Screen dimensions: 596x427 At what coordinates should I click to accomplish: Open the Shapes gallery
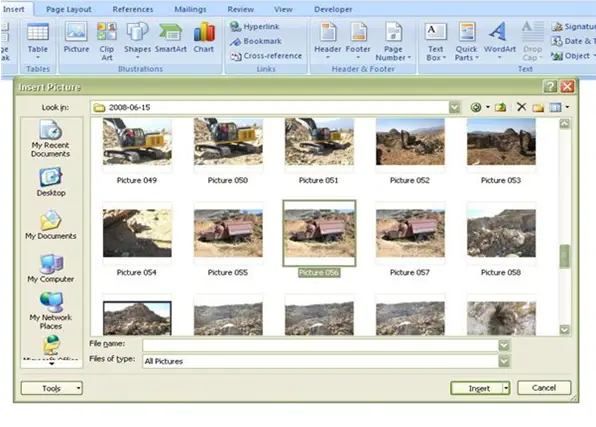[137, 41]
